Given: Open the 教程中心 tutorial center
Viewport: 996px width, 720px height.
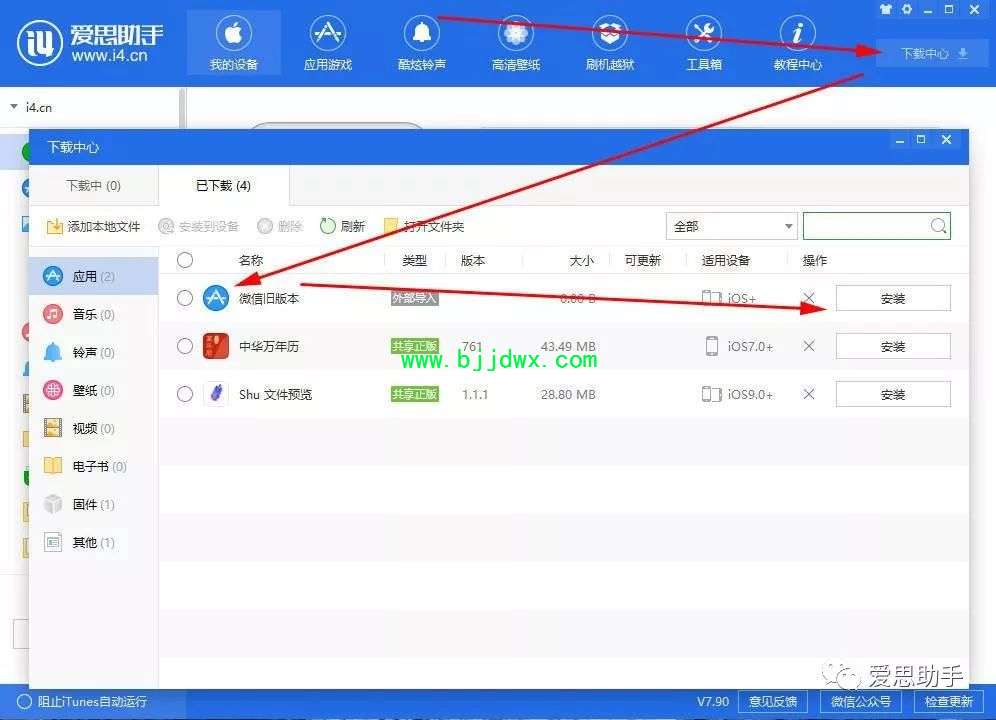Looking at the screenshot, I should pyautogui.click(x=798, y=43).
